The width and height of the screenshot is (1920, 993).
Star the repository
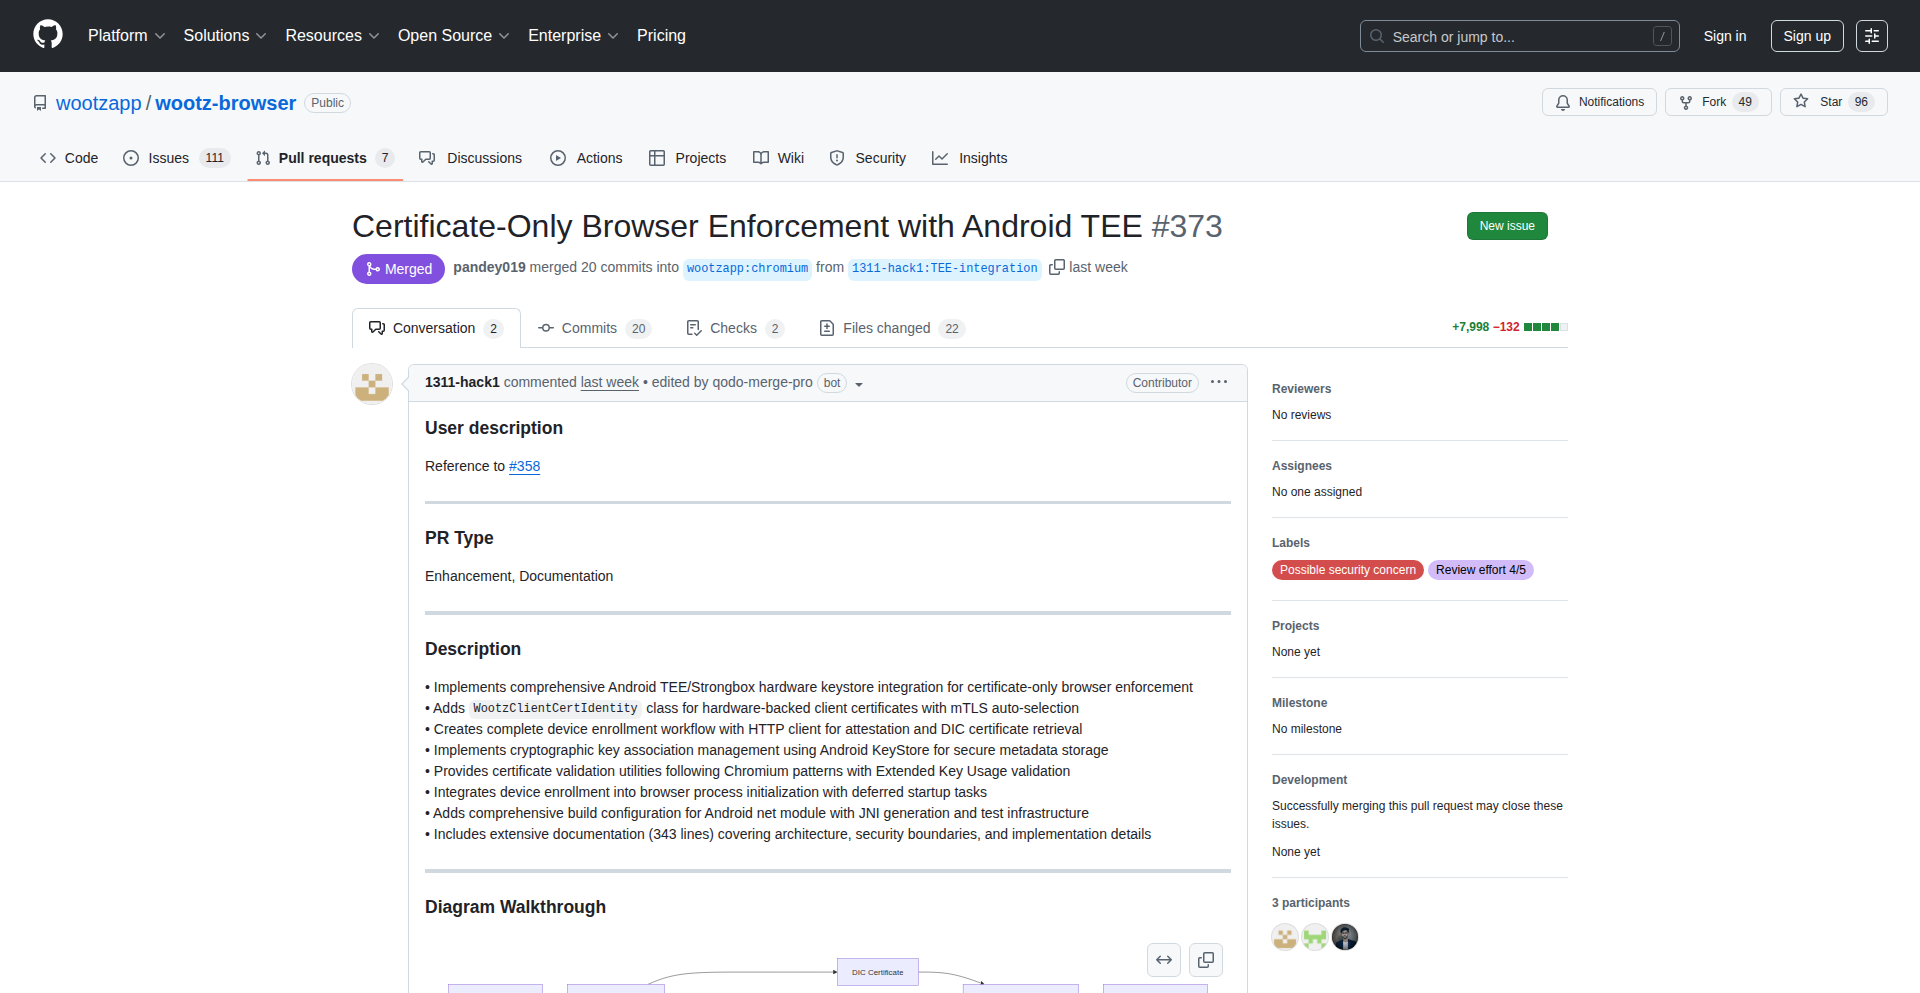(1833, 102)
